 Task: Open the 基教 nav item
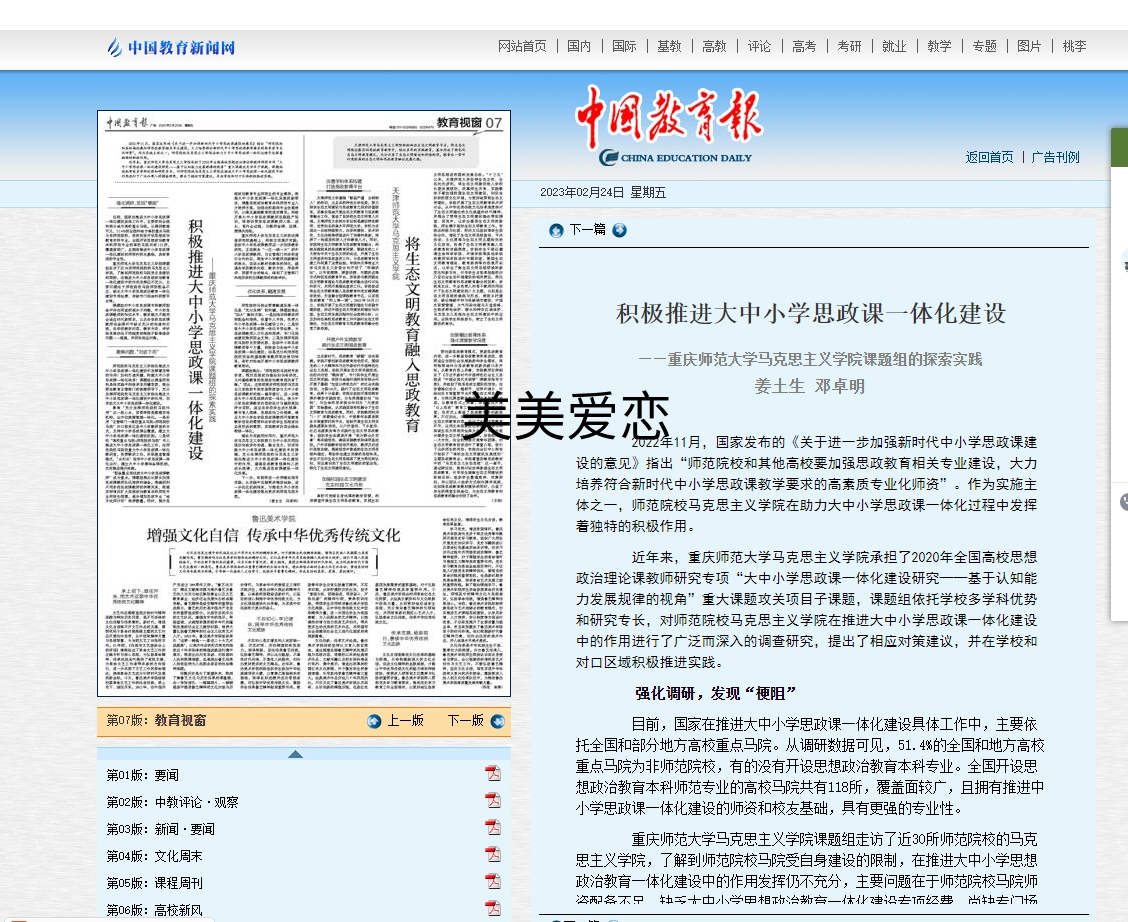point(669,46)
